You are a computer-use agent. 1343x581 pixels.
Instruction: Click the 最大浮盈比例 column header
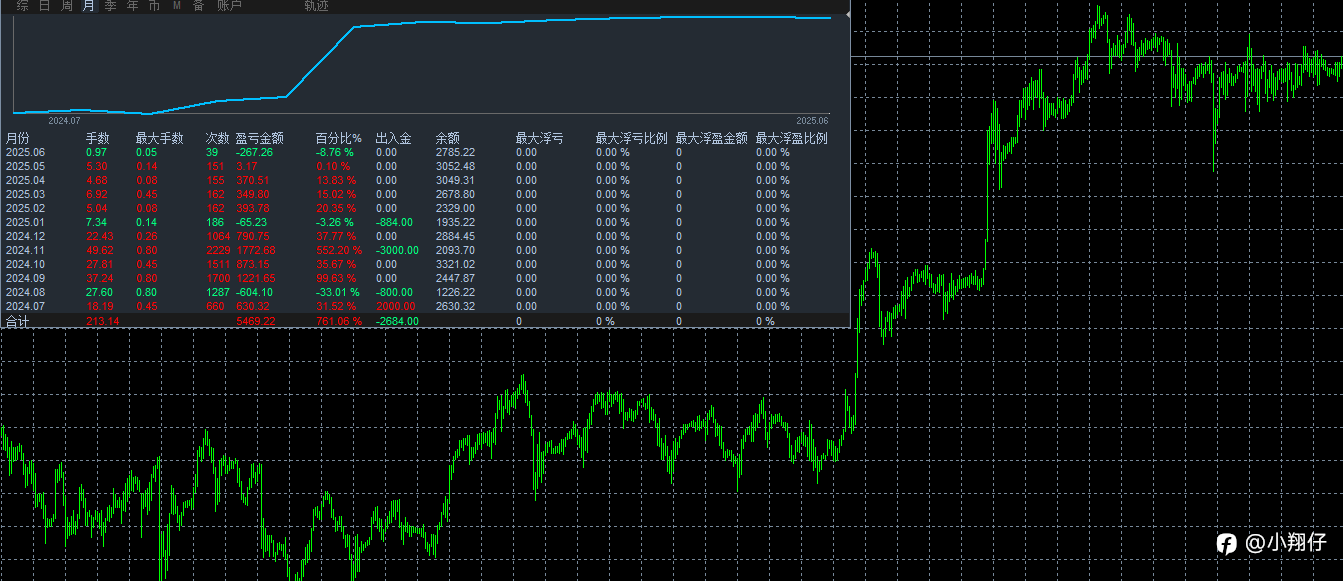[x=792, y=139]
